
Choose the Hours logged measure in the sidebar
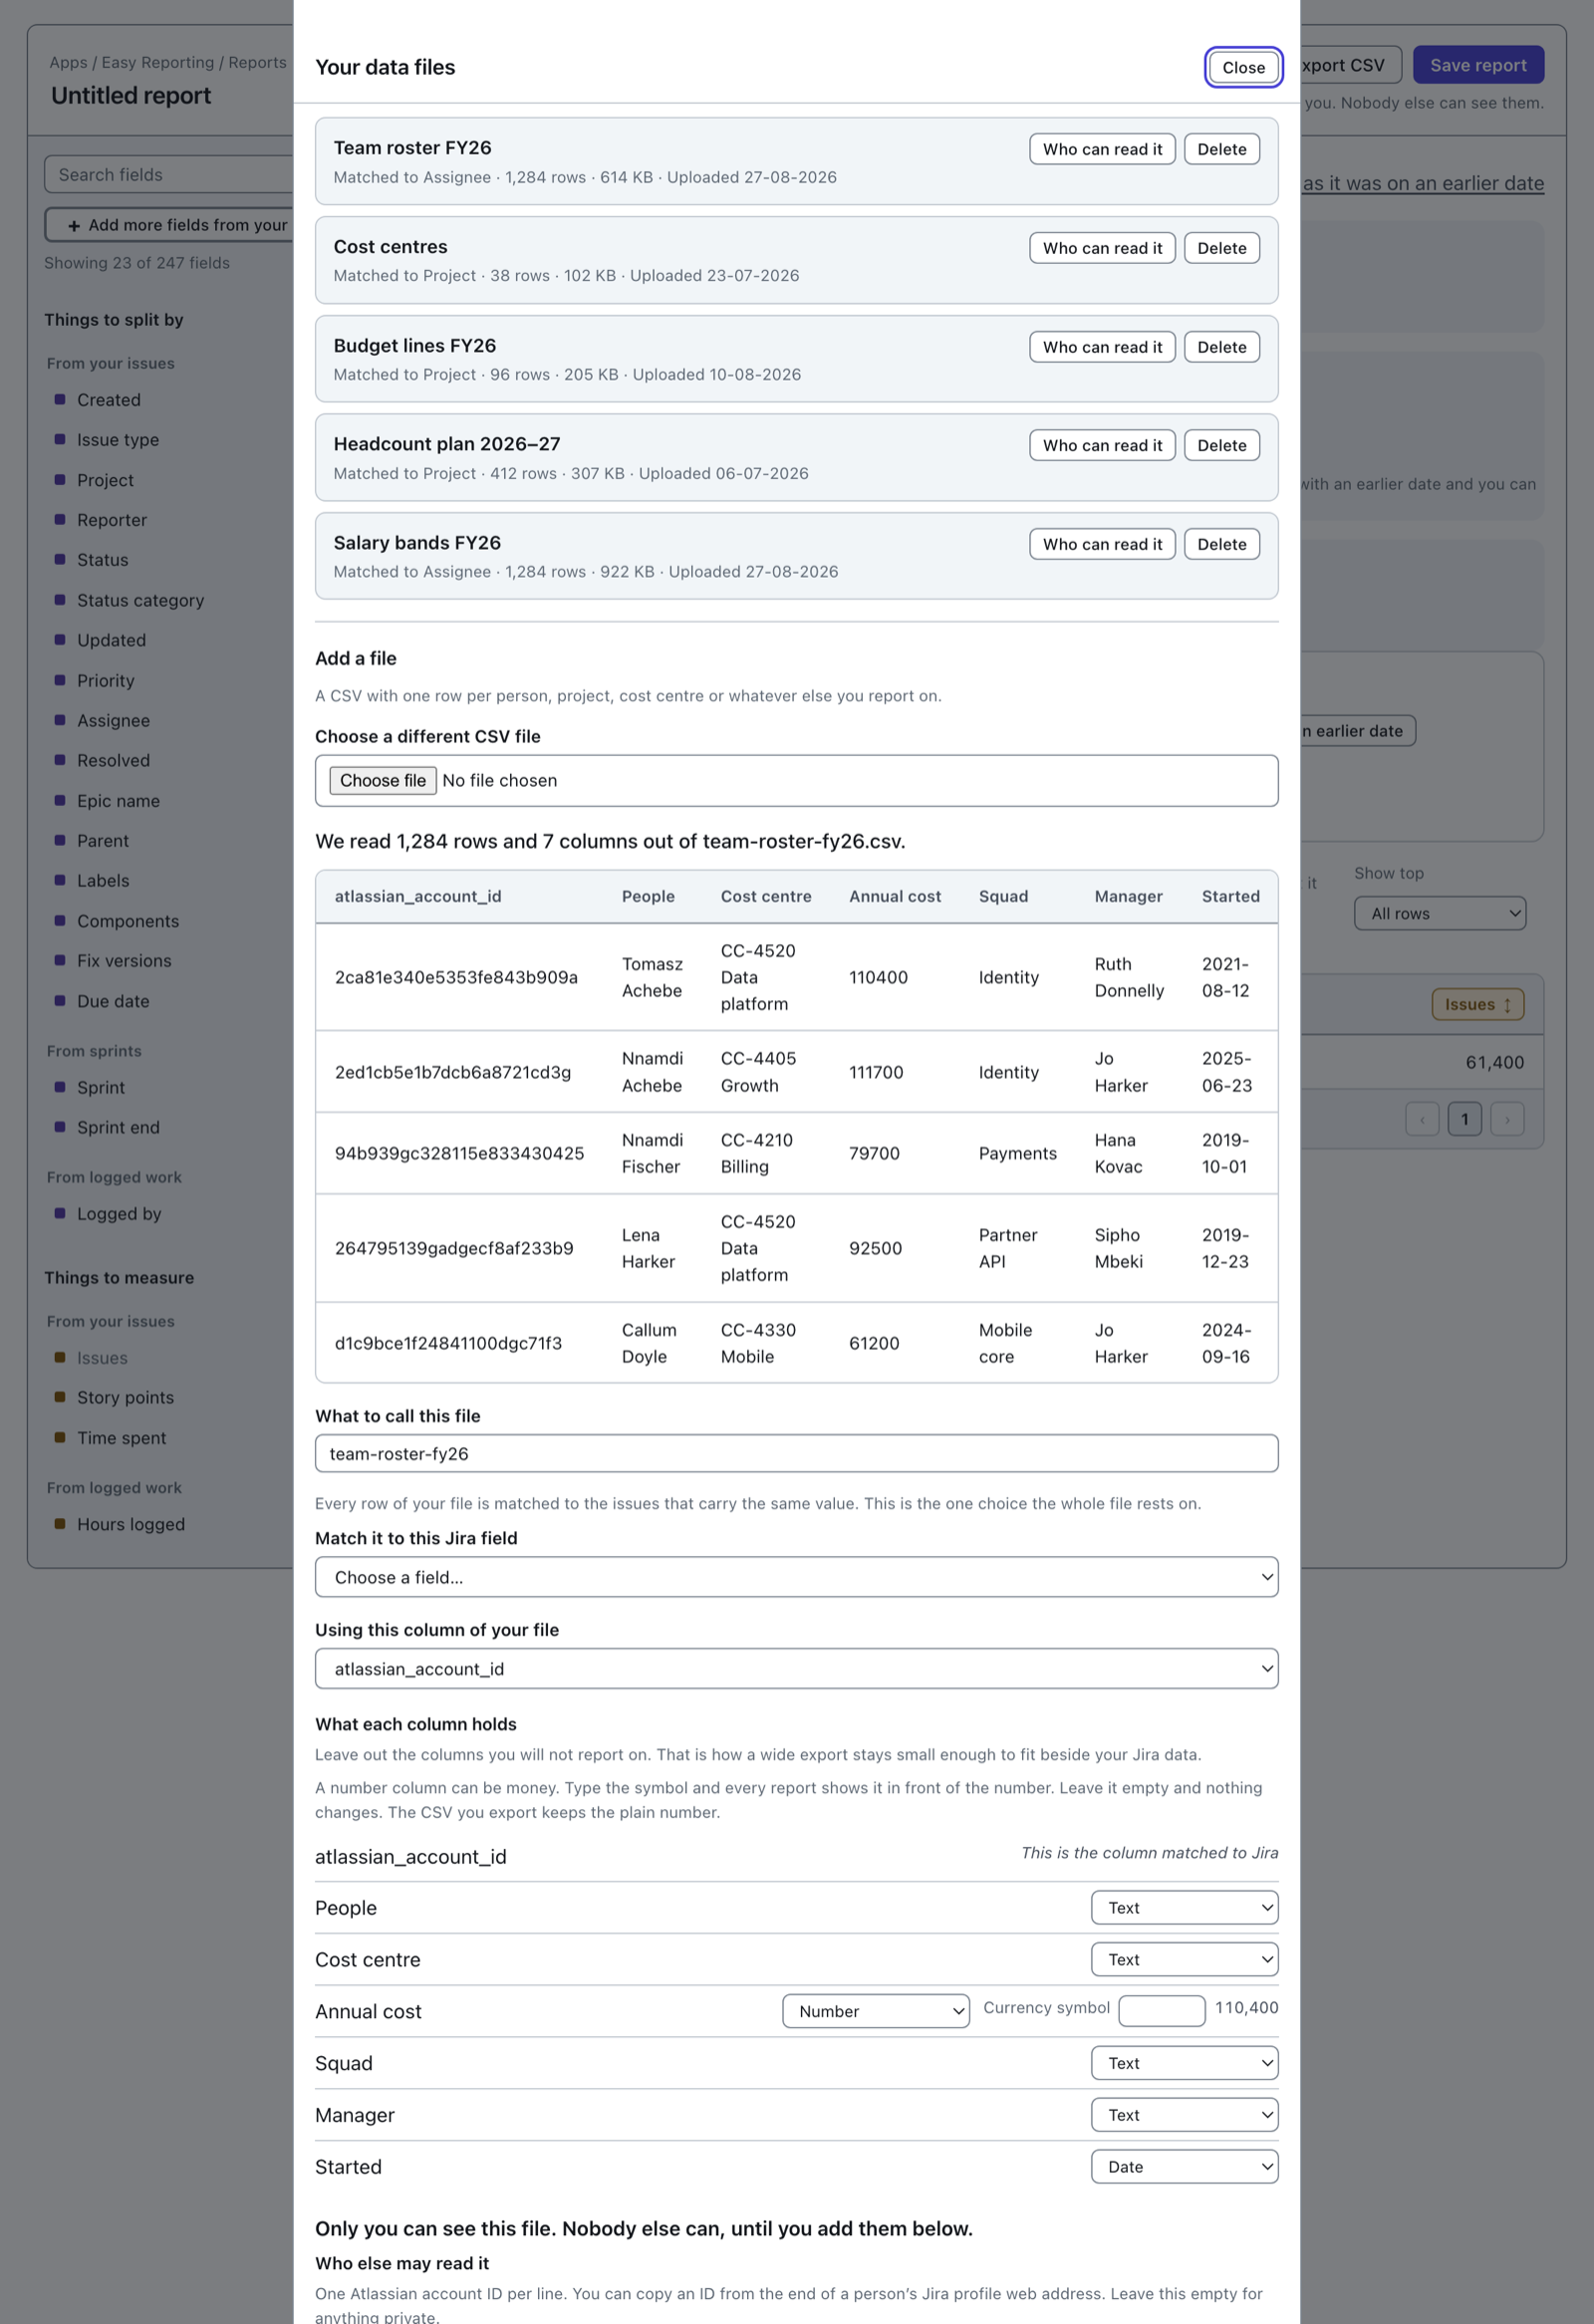131,1525
